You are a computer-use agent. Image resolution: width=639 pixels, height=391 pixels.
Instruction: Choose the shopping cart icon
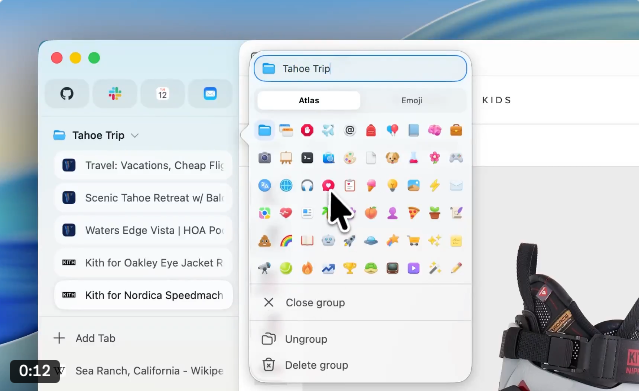click(413, 241)
